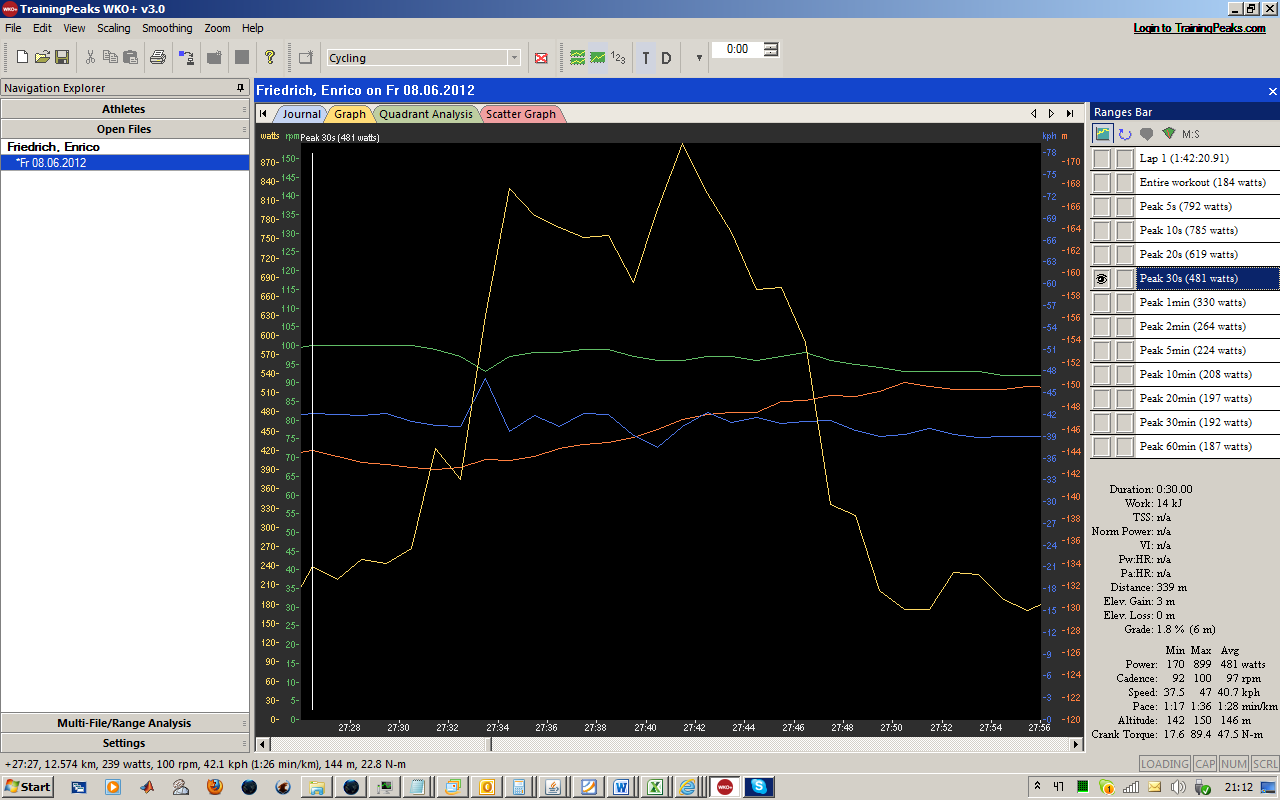Click the Save file toolbar icon
Viewport: 1280px width, 800px height.
[x=62, y=58]
